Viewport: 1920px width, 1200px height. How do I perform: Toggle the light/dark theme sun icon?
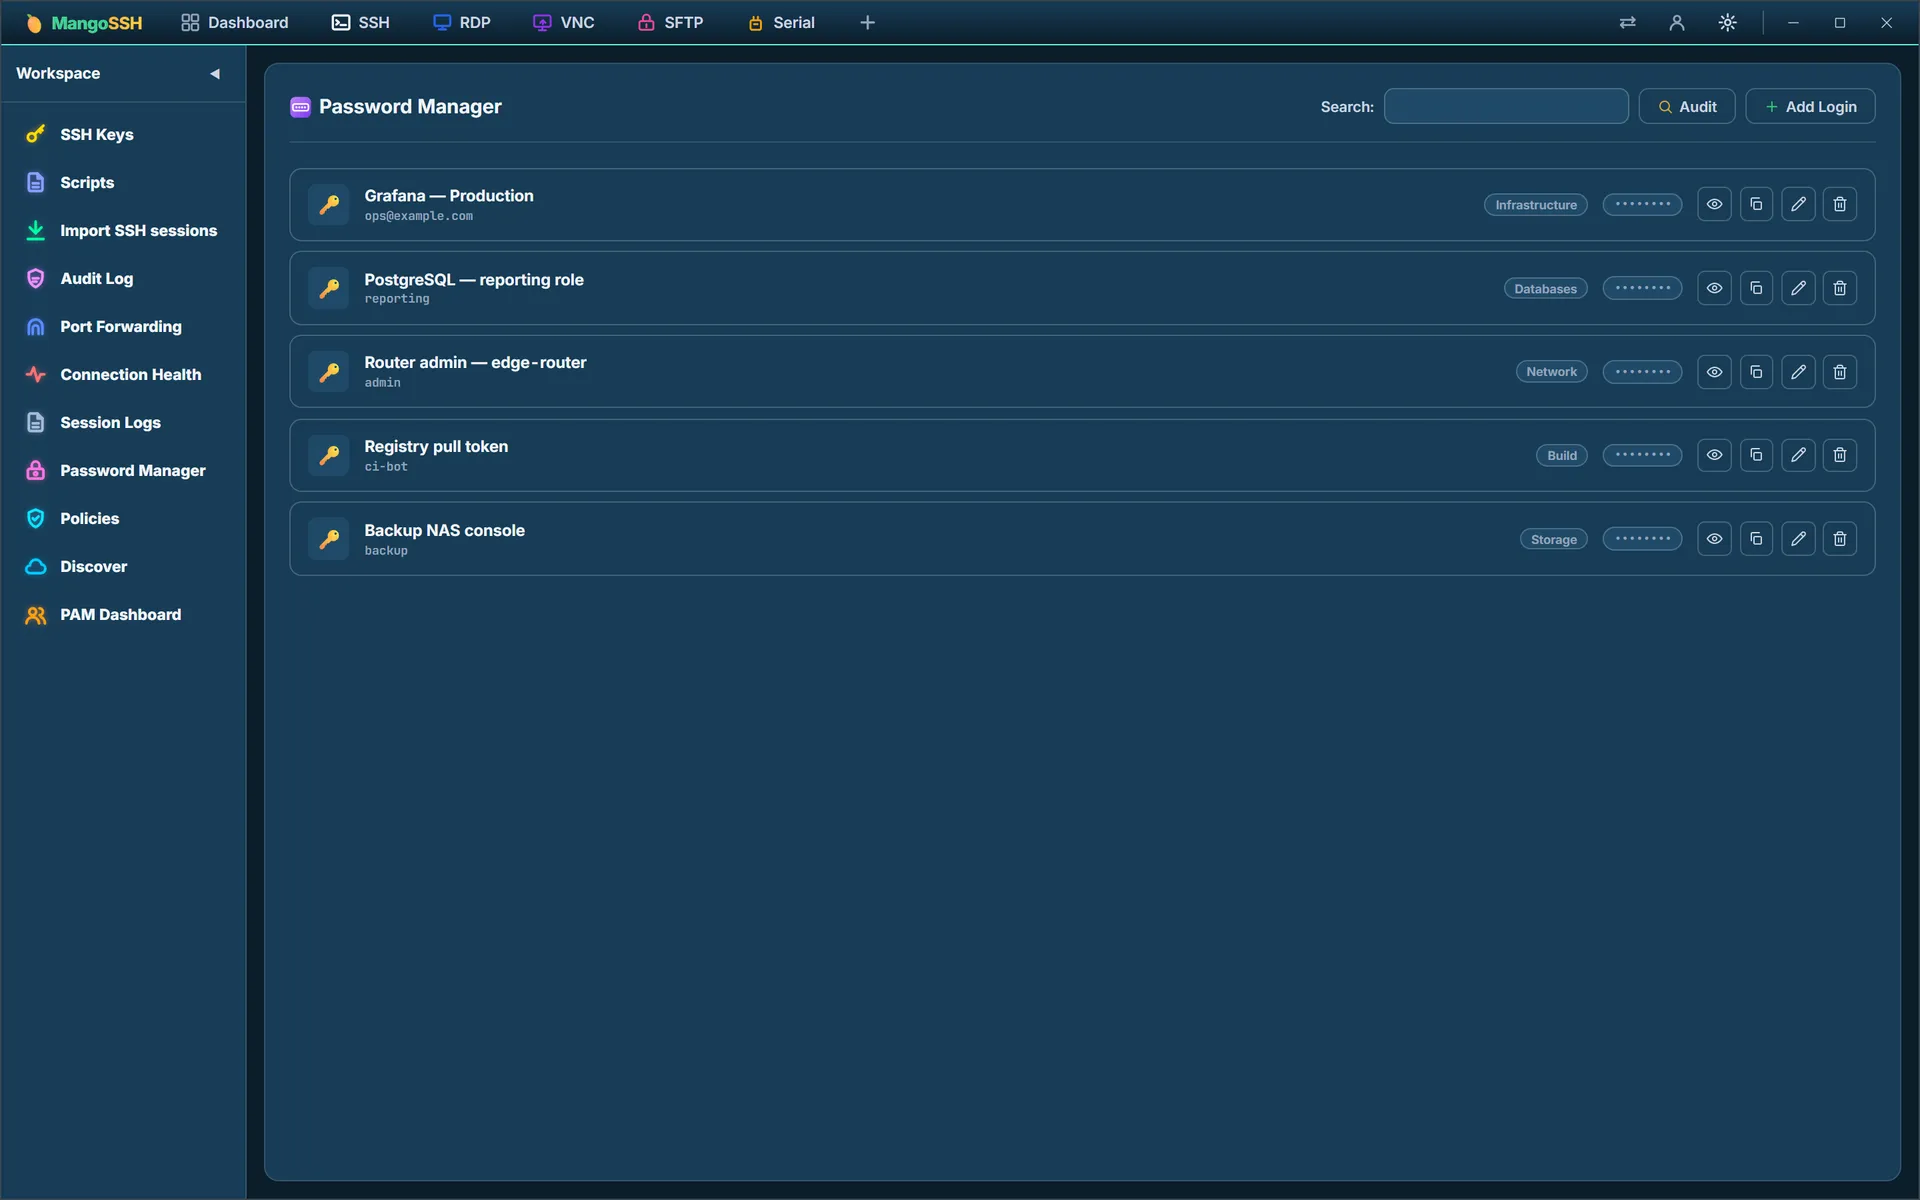[x=1728, y=22]
